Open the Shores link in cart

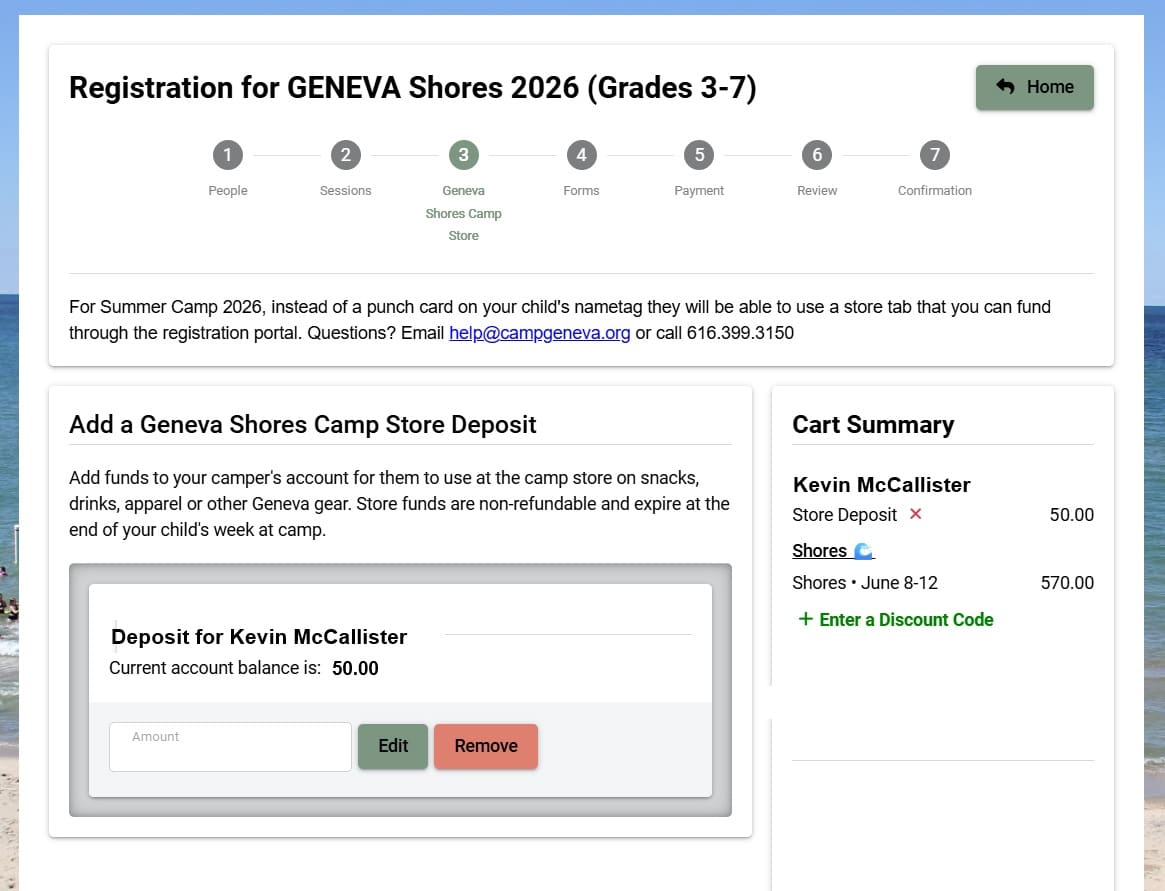(x=820, y=551)
